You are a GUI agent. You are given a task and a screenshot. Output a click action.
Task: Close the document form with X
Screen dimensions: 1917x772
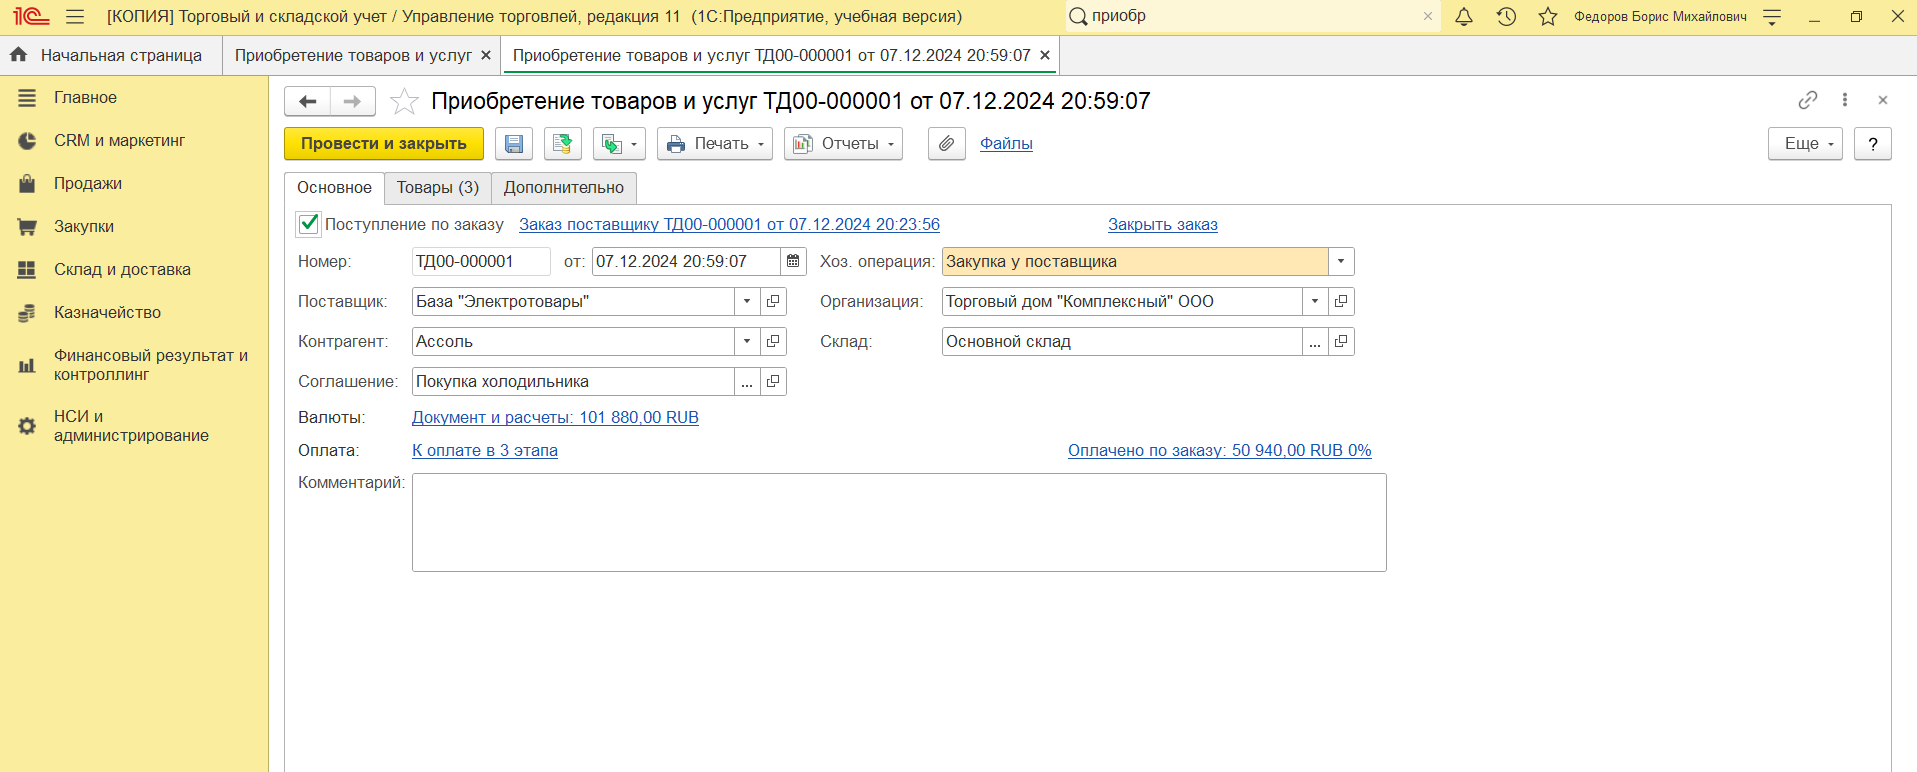pos(1883,100)
